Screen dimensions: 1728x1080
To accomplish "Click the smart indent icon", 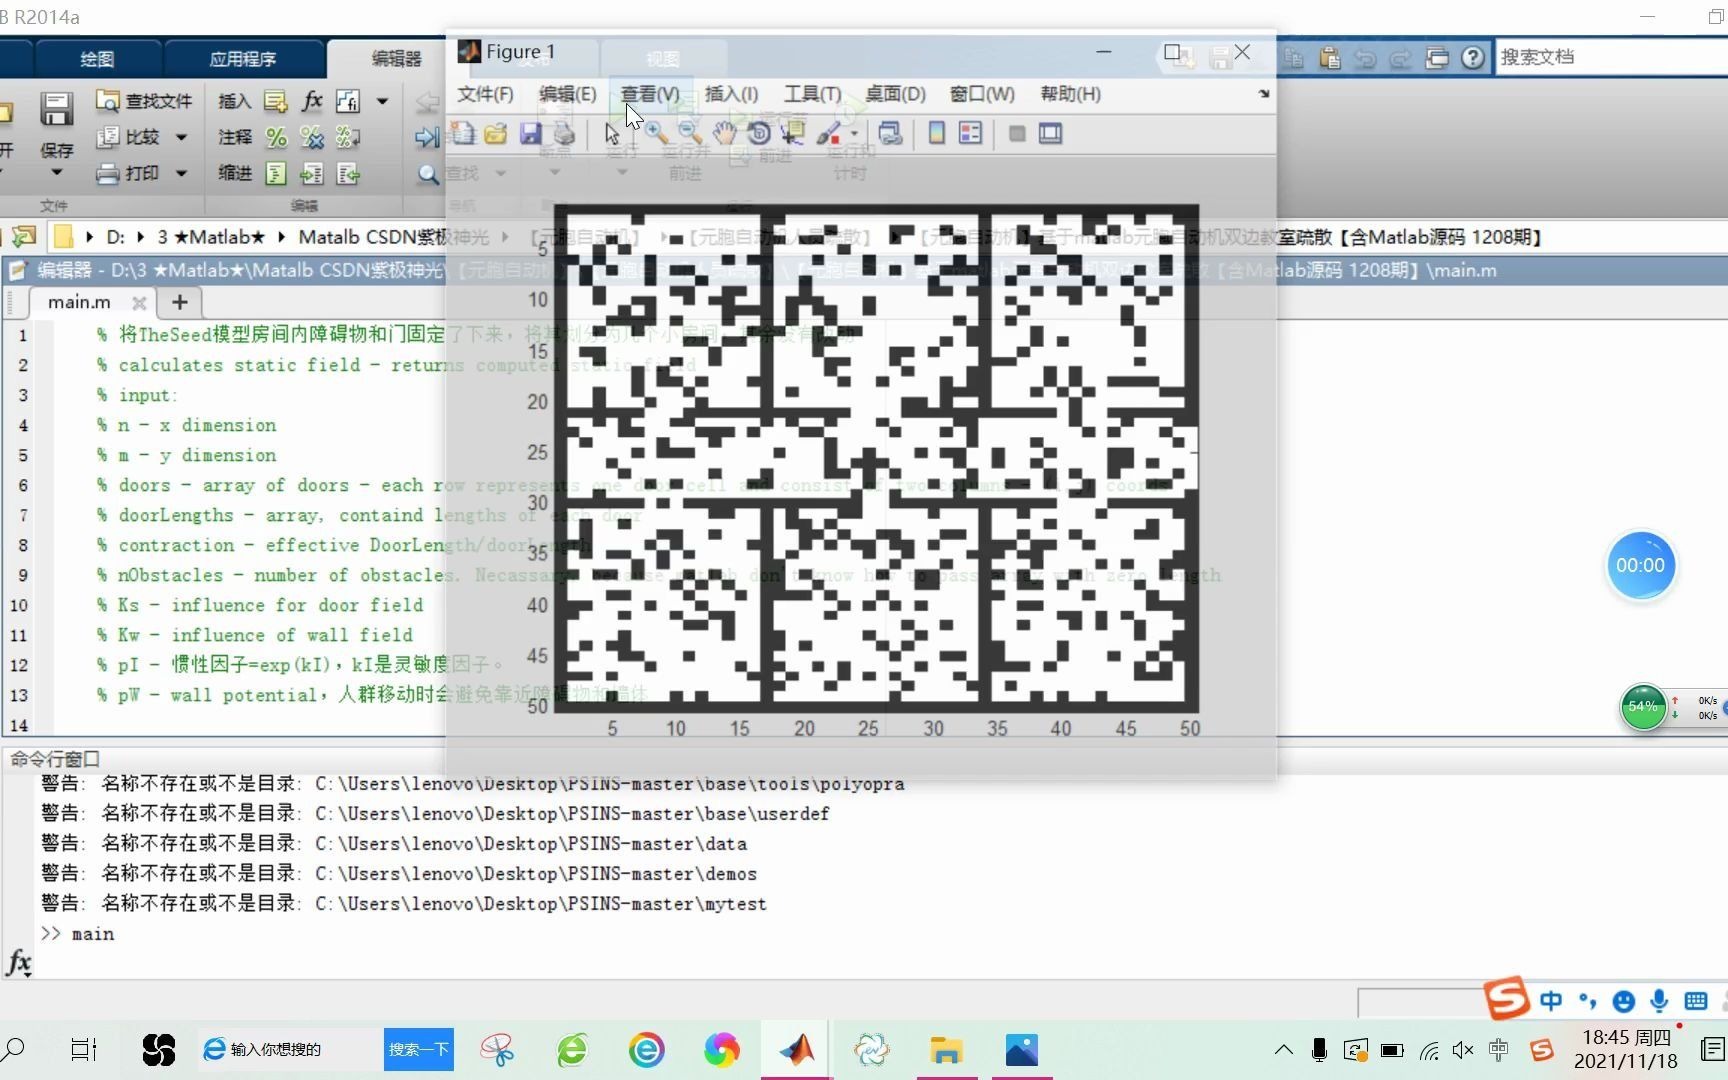I will (276, 174).
